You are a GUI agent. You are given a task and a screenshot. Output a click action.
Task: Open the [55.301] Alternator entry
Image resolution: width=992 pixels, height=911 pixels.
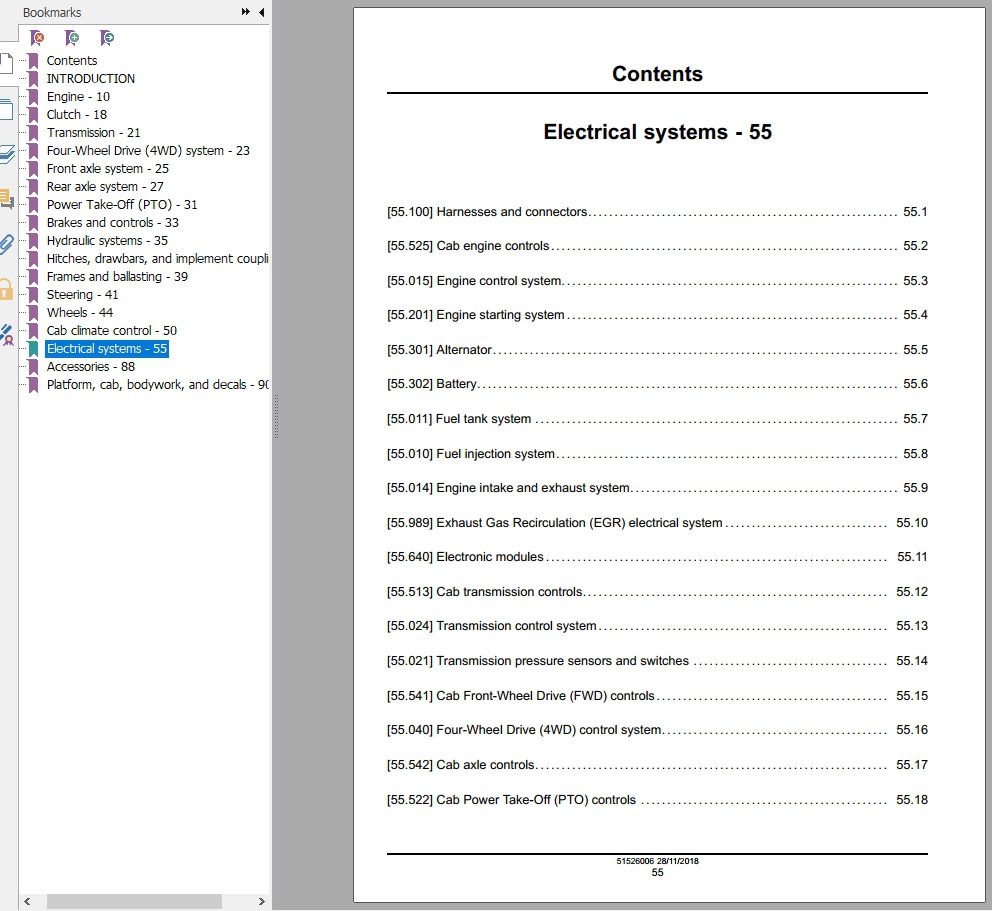pos(657,350)
